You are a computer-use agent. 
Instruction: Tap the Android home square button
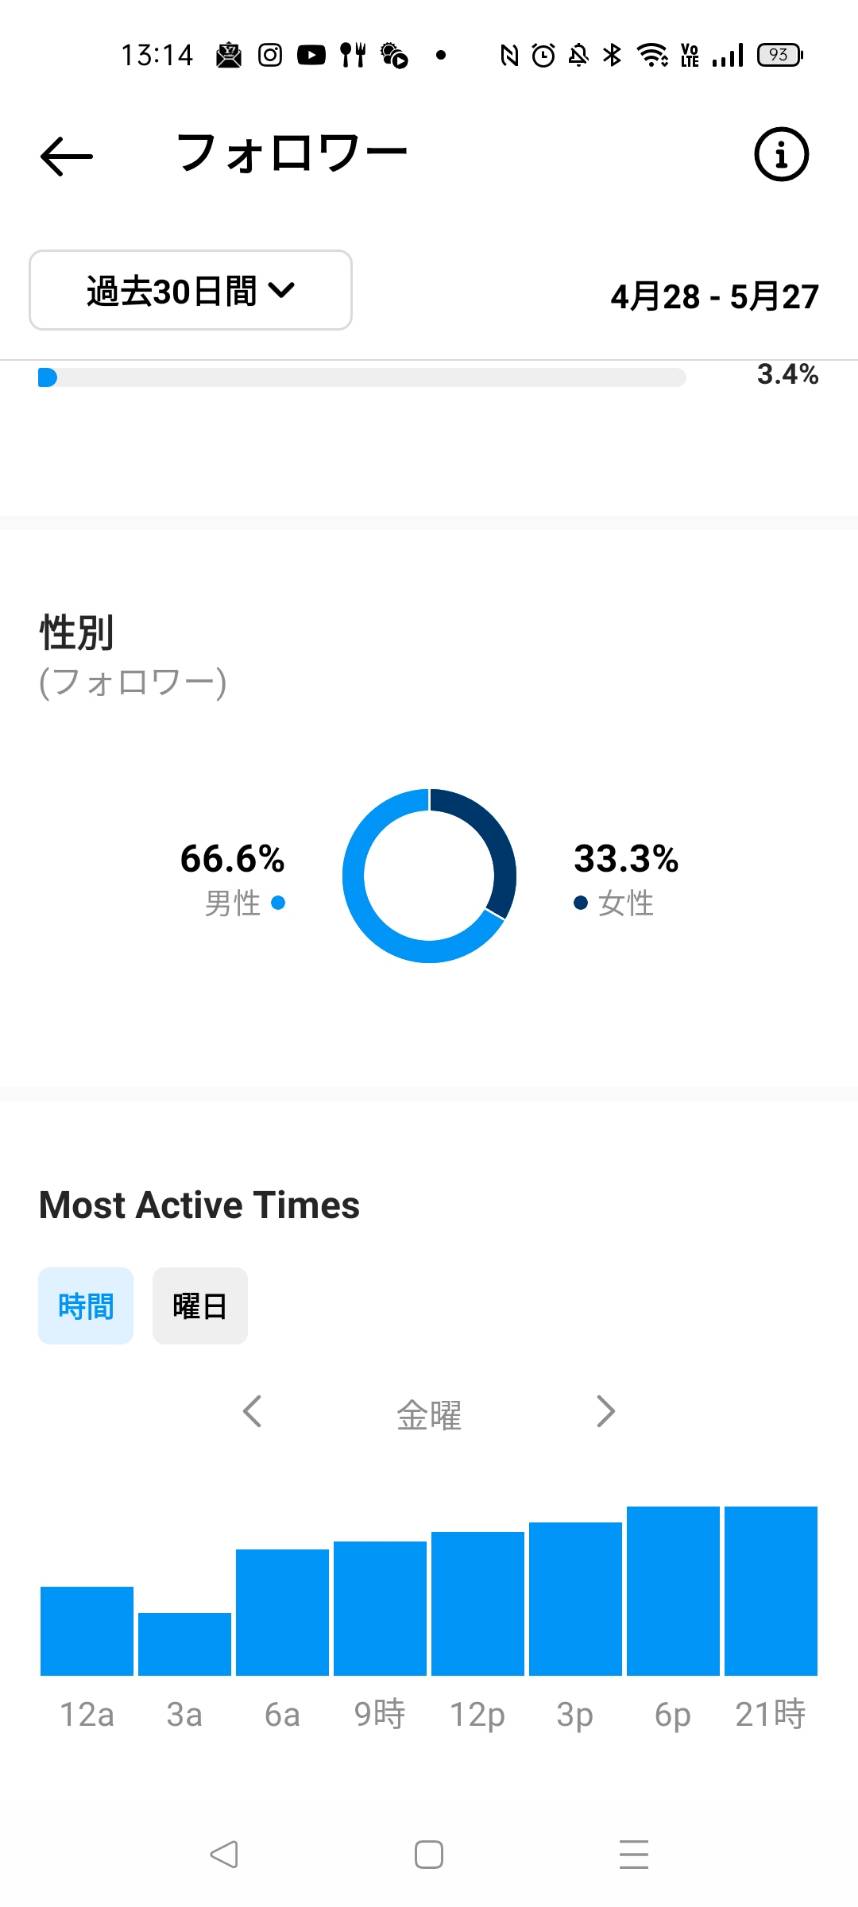pos(429,1854)
